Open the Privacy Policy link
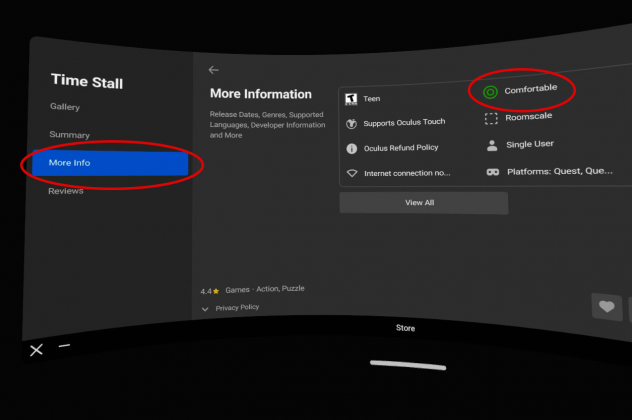The height and width of the screenshot is (420, 632). click(x=237, y=308)
